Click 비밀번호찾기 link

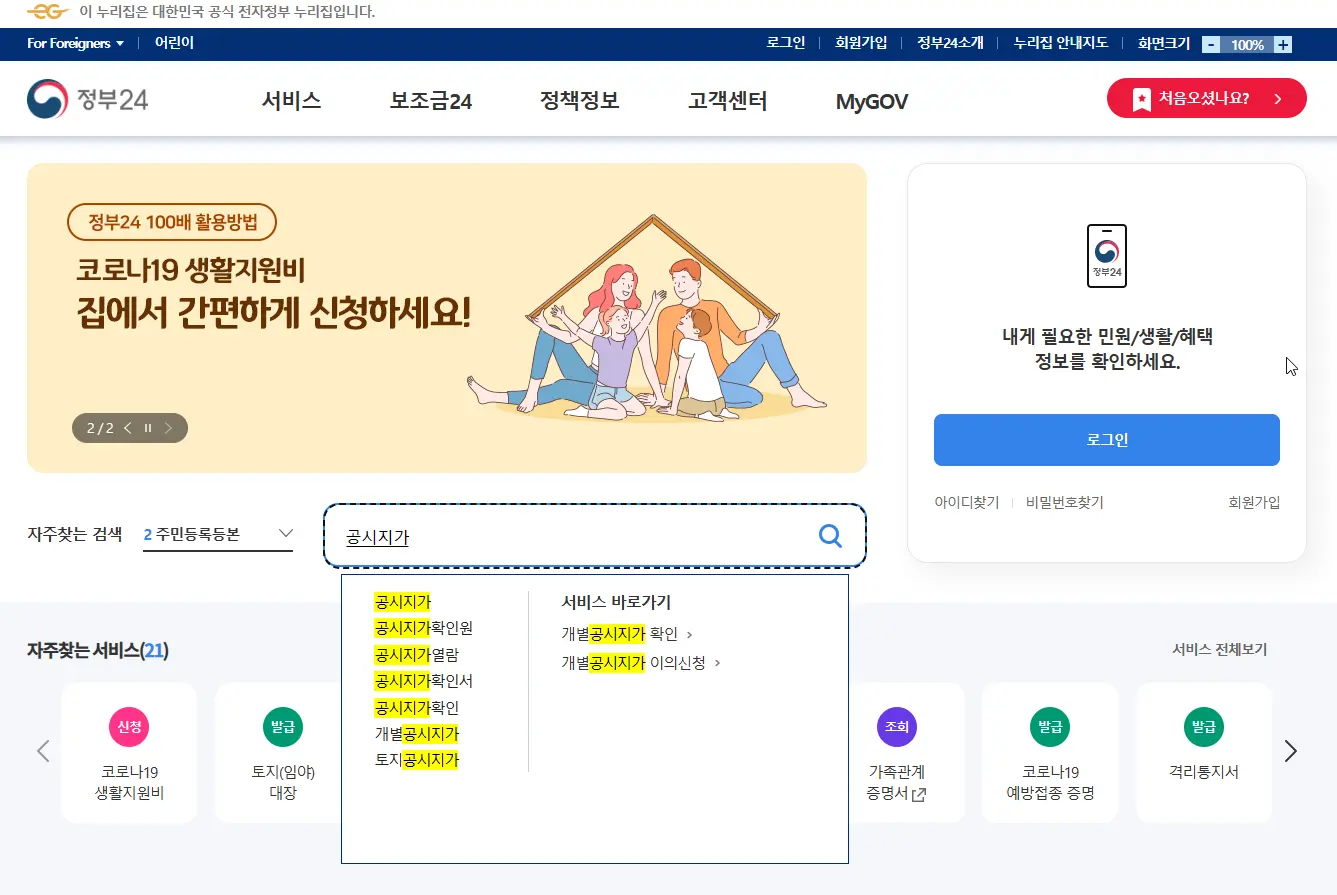[1064, 503]
